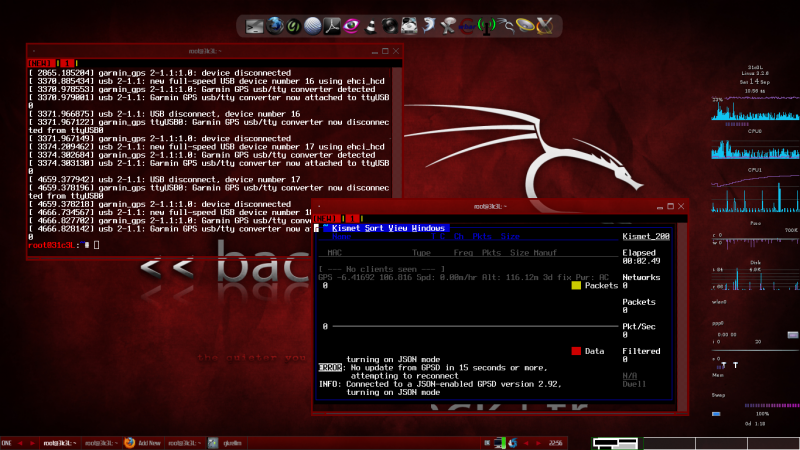Click the shark fin icon in the dock

point(430,24)
